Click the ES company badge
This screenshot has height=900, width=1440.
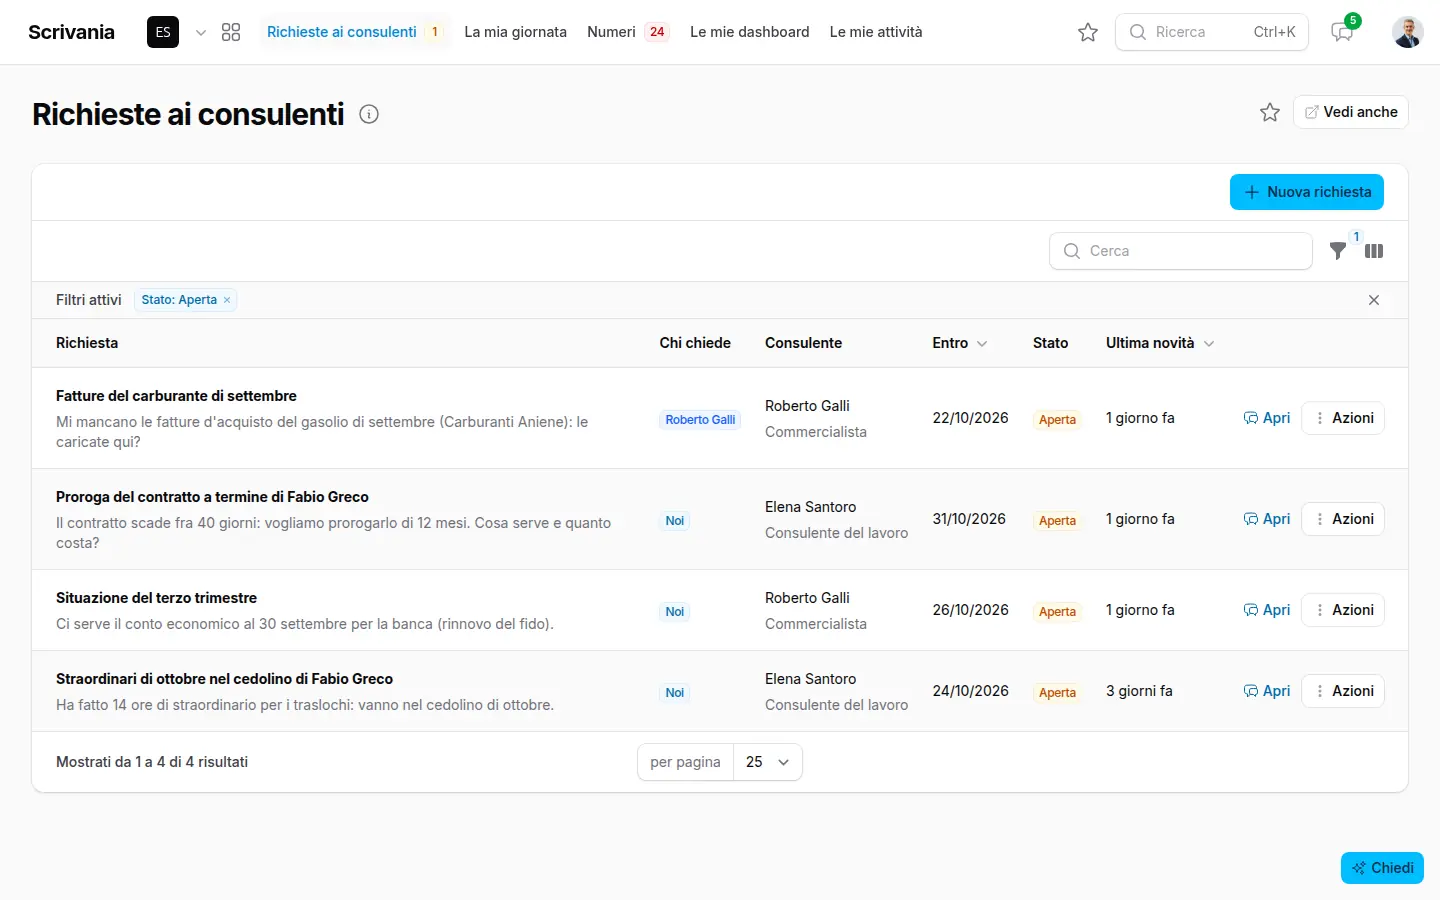[x=163, y=32]
